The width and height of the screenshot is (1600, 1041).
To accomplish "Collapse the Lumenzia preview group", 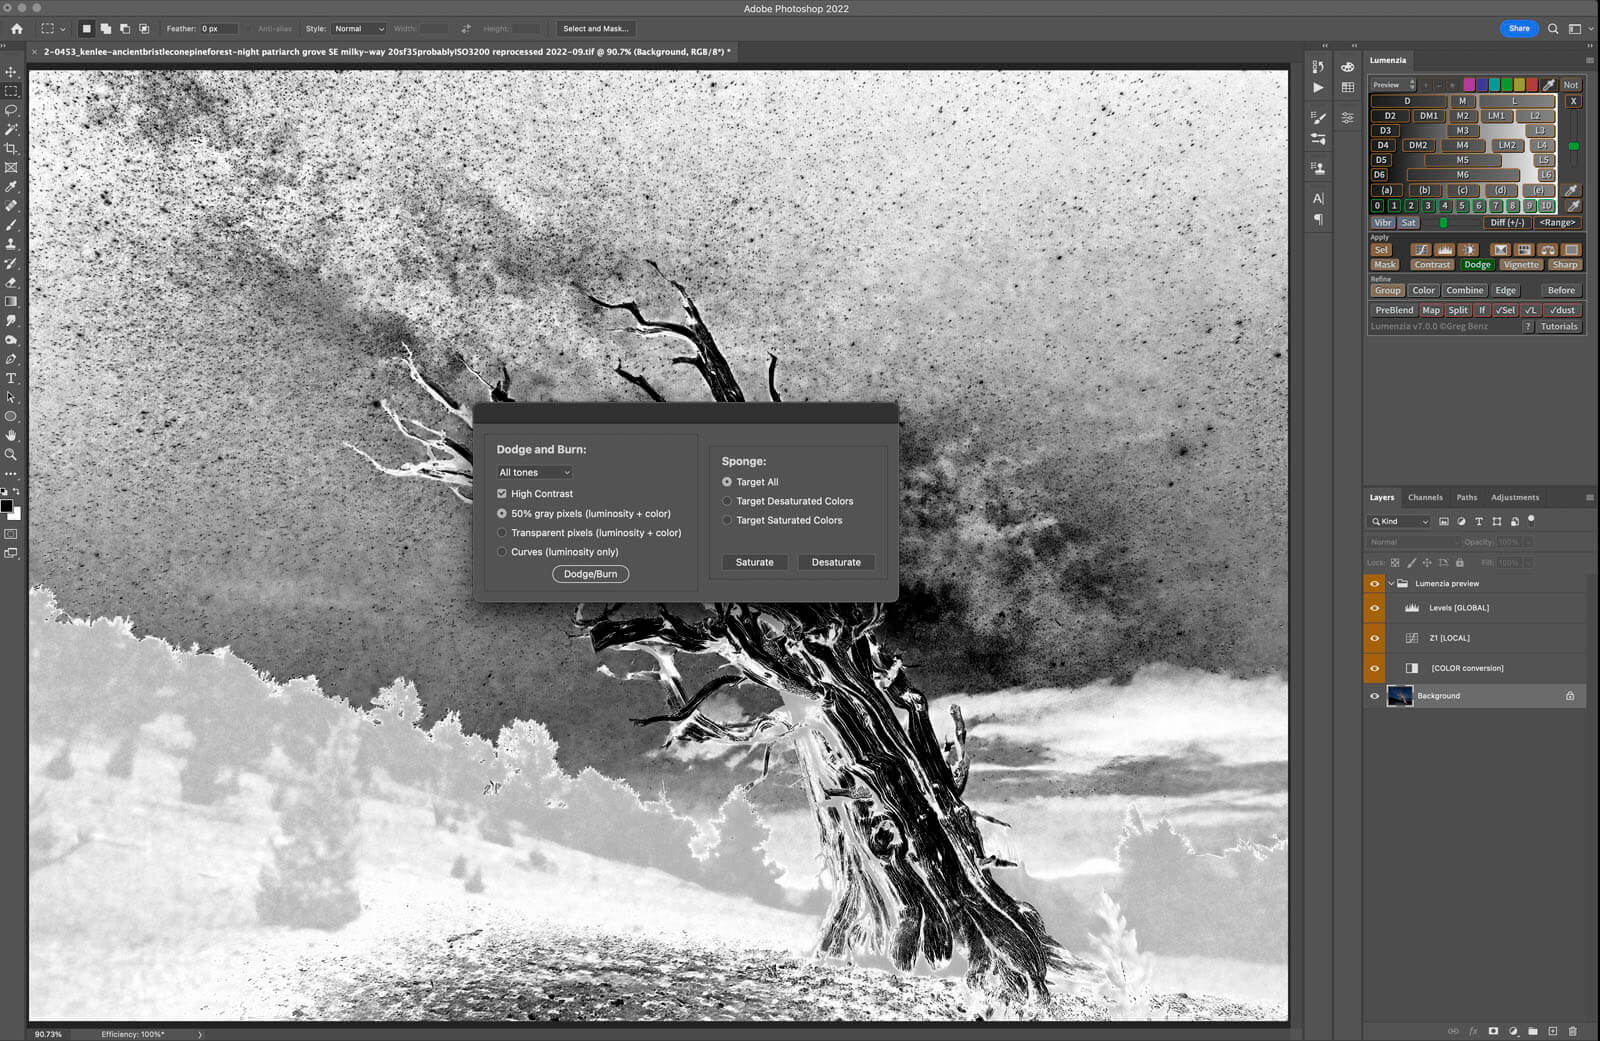I will (x=1390, y=584).
